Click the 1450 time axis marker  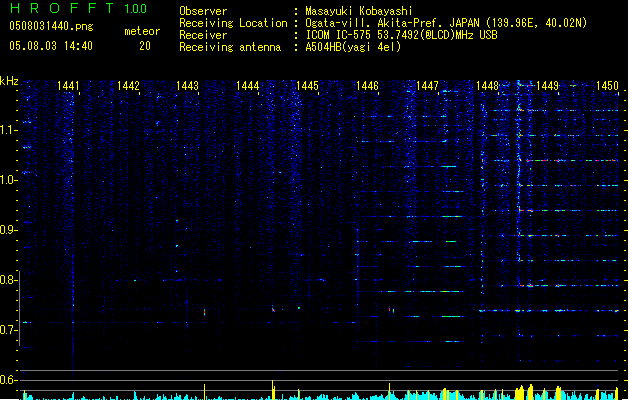click(607, 86)
